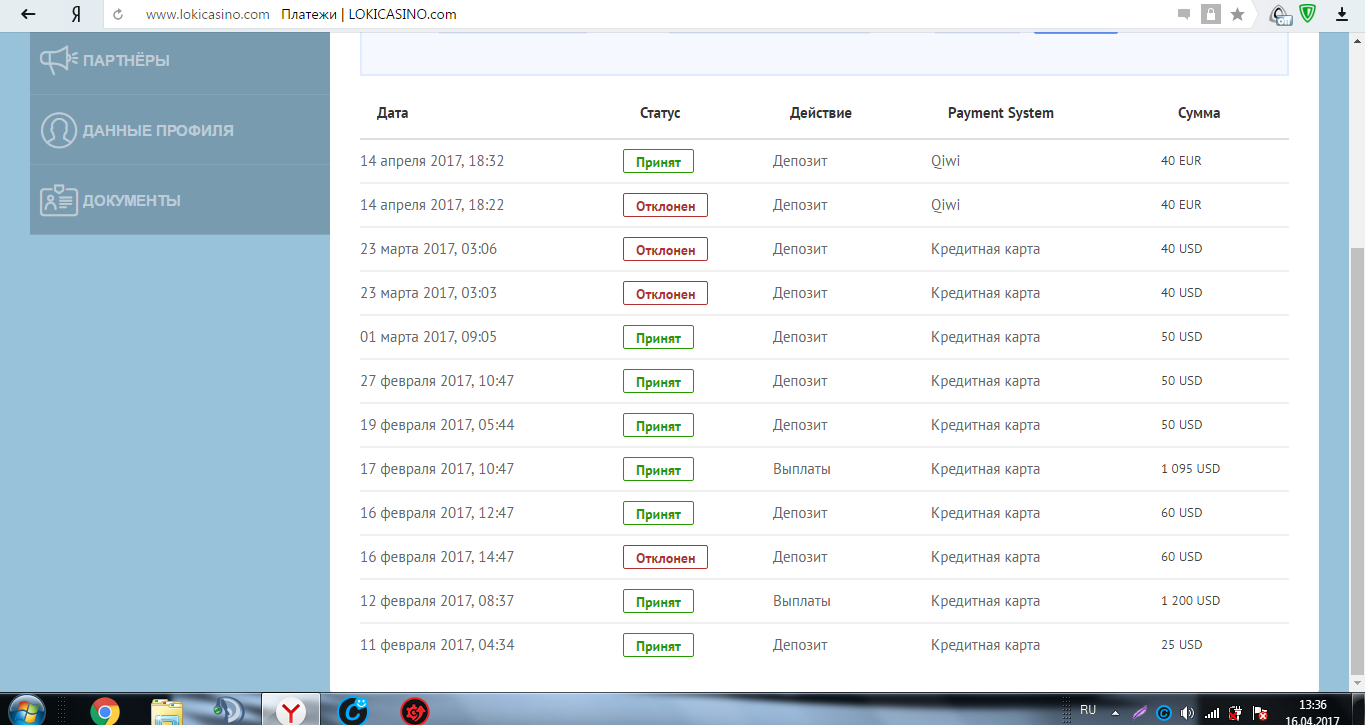Screen dimensions: 1365x725
Task: Click the Сумма column header
Action: [1199, 113]
